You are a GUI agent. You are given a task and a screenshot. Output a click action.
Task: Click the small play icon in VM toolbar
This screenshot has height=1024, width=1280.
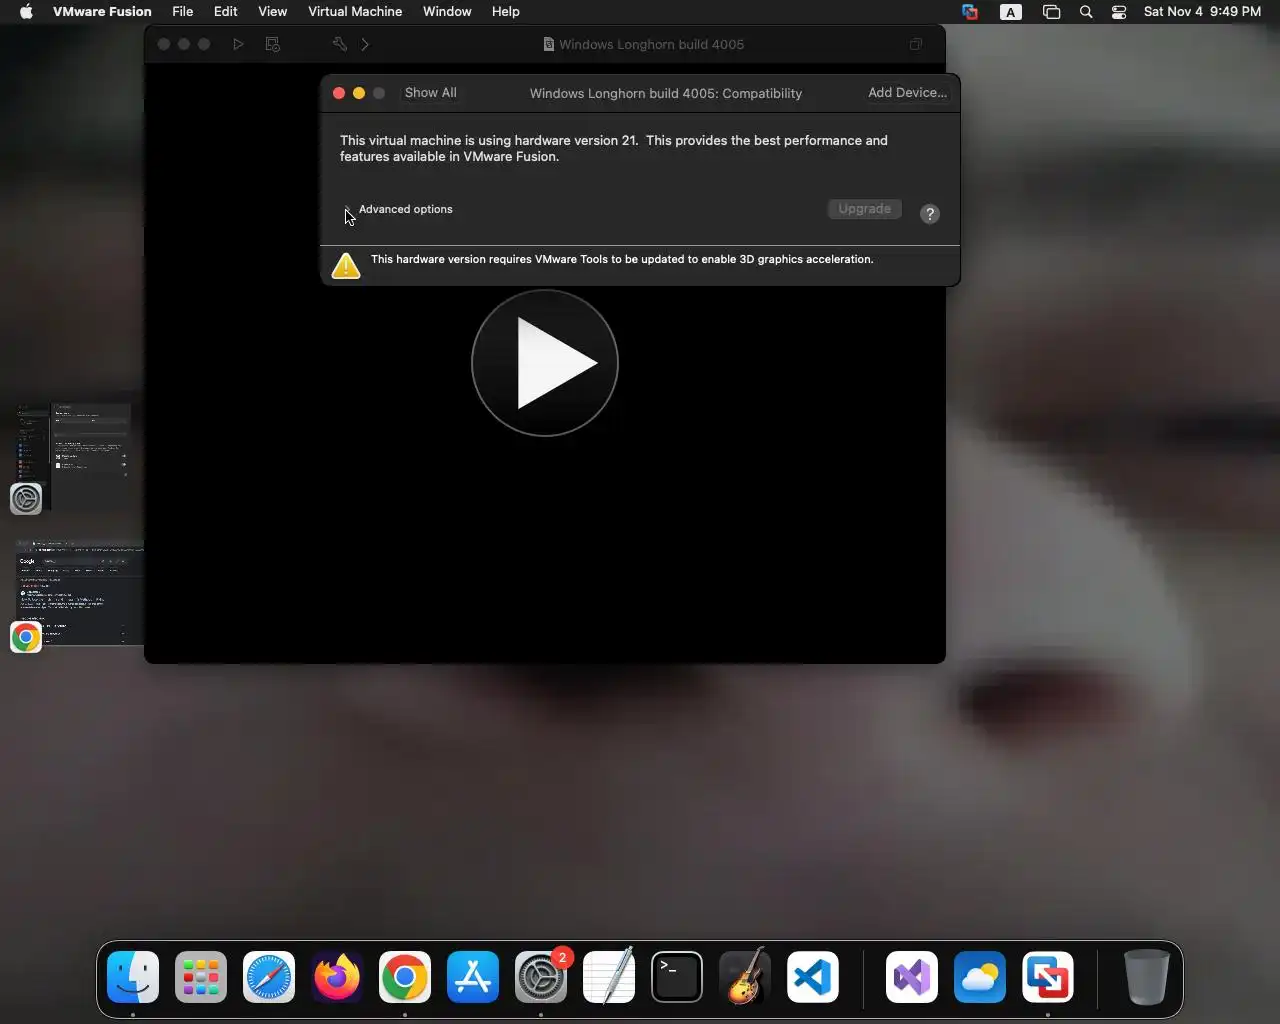(238, 44)
